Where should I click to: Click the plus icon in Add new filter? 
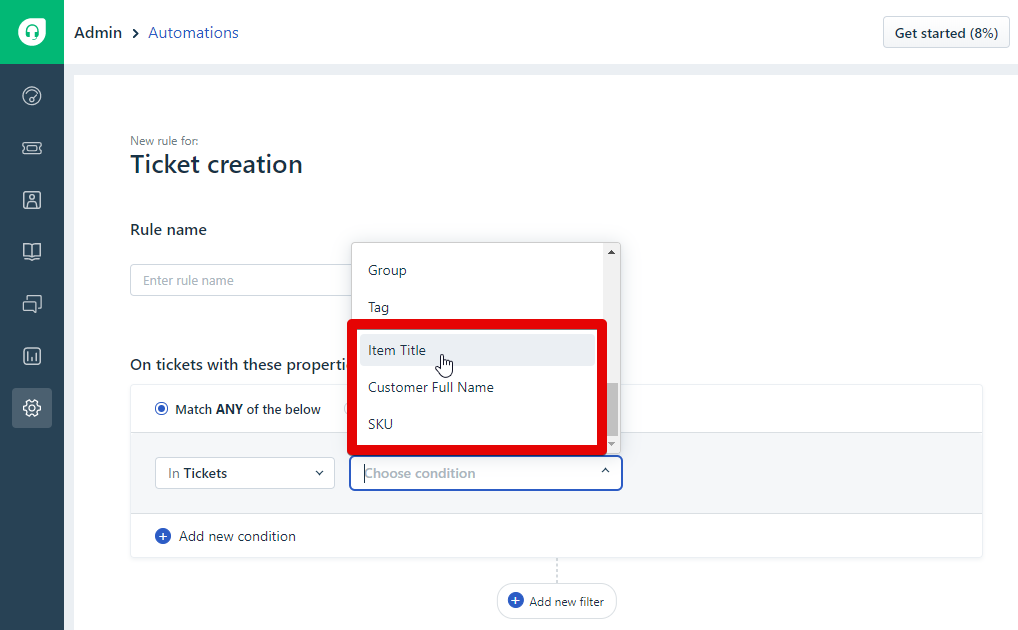515,601
